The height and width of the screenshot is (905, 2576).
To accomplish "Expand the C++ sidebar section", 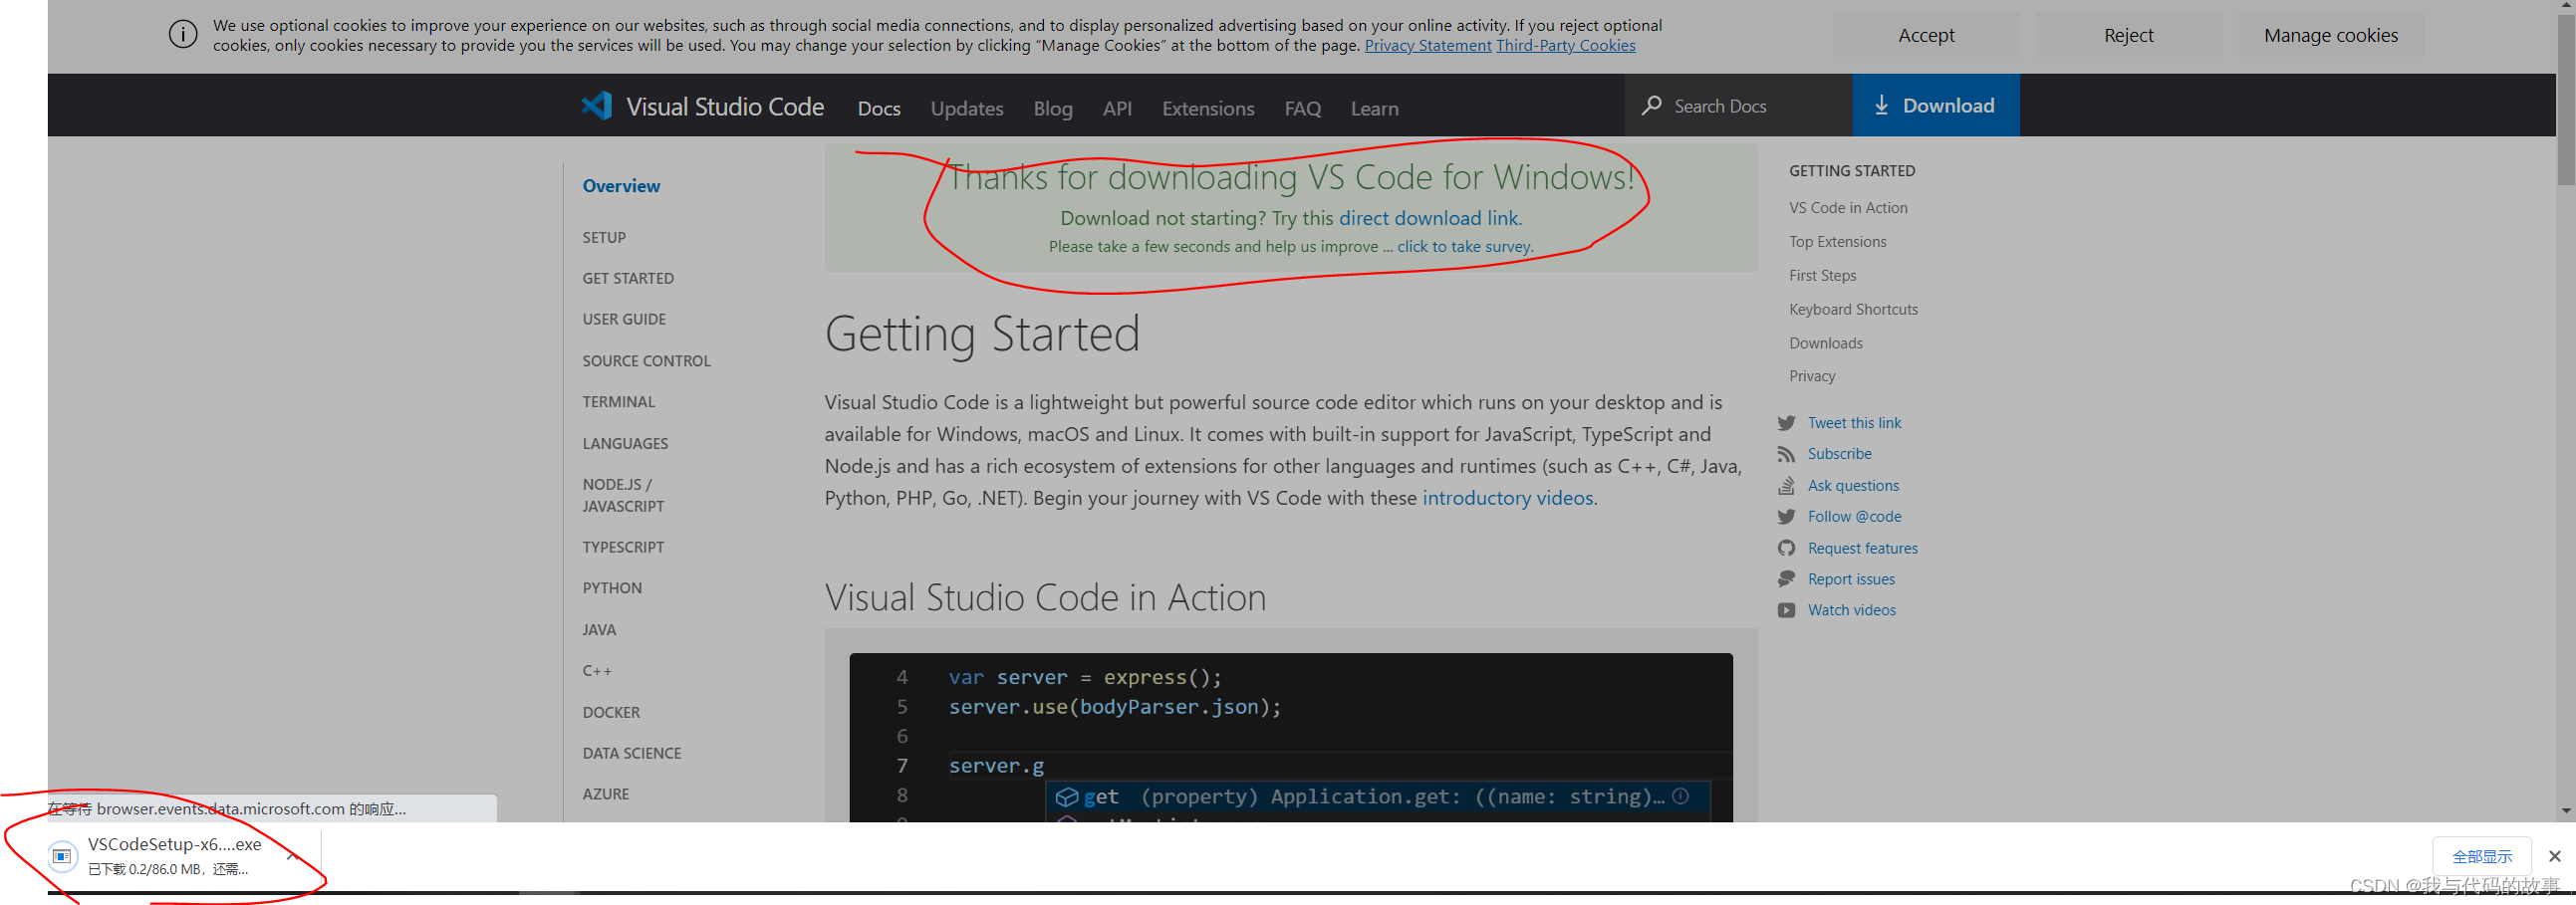I will (x=597, y=671).
